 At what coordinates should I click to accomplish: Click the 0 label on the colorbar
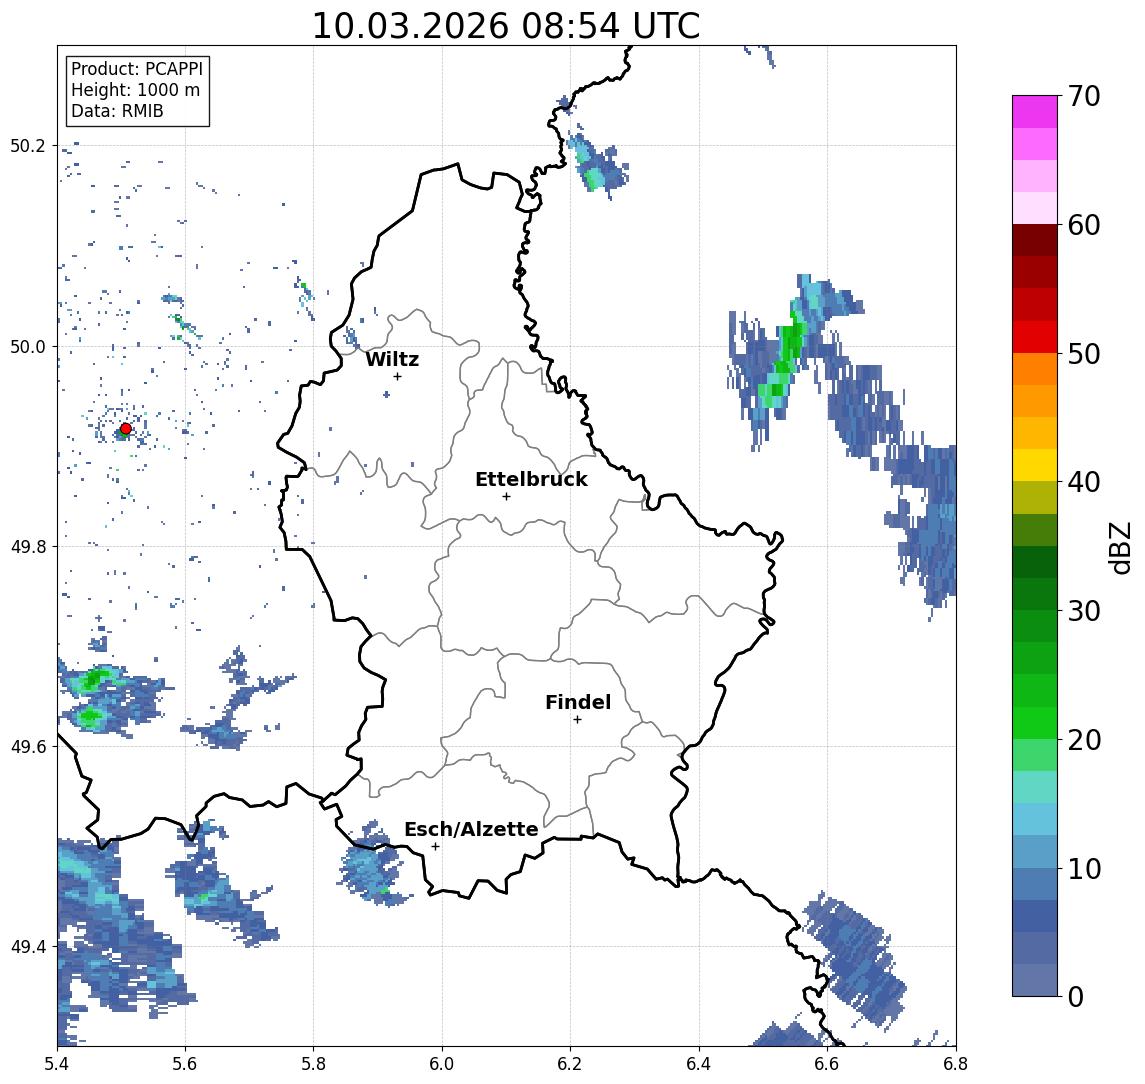1076,996
